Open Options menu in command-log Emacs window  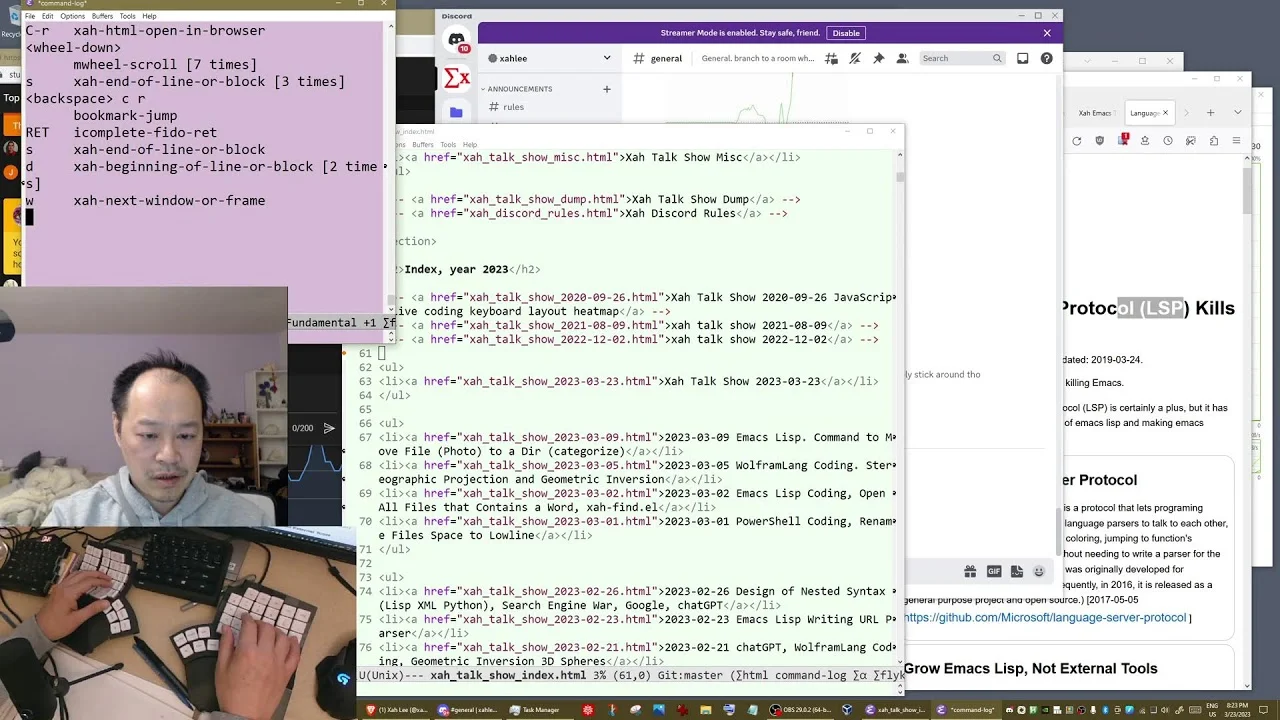coord(72,16)
